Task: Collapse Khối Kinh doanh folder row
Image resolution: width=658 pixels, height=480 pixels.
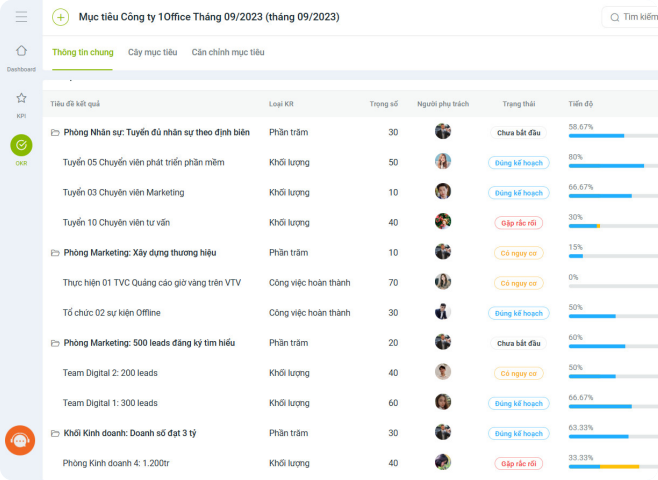Action: [x=55, y=433]
